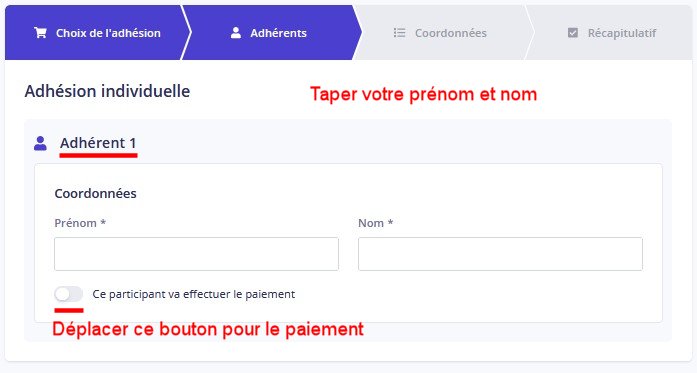Open the Choix de l'adhésion step
This screenshot has height=373, width=697.
pyautogui.click(x=97, y=32)
